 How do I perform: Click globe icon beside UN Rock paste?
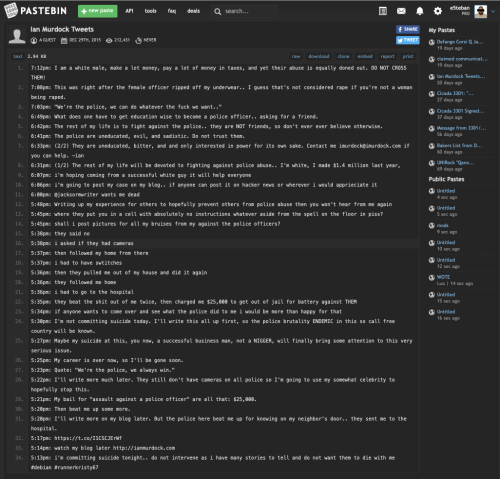[x=432, y=163]
